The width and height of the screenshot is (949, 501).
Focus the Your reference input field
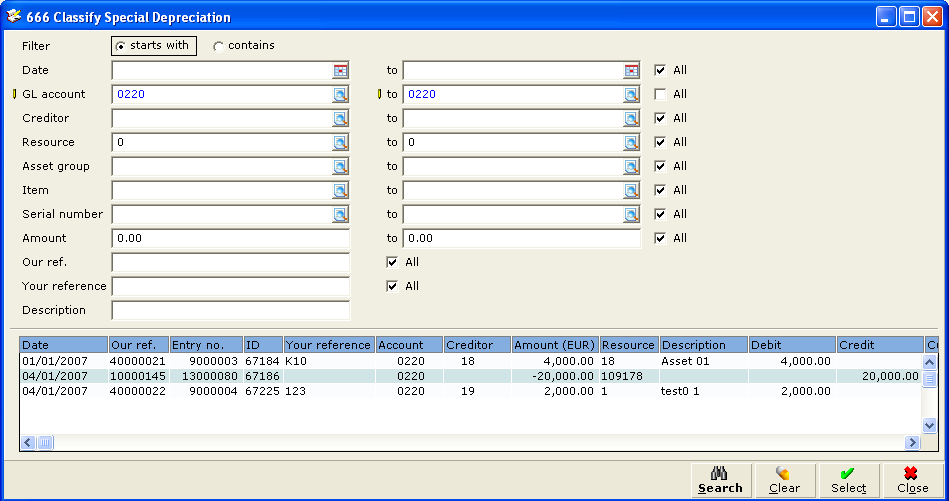[231, 286]
